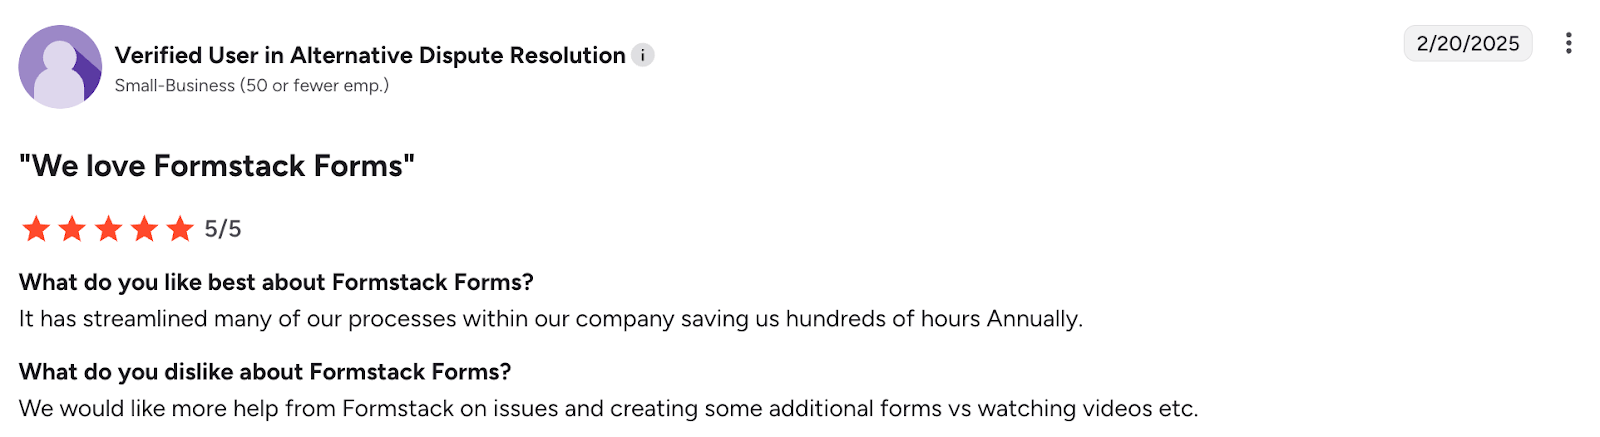This screenshot has height=437, width=1600.
Task: Click the phrase "hundreds of hours"
Action: click(883, 319)
